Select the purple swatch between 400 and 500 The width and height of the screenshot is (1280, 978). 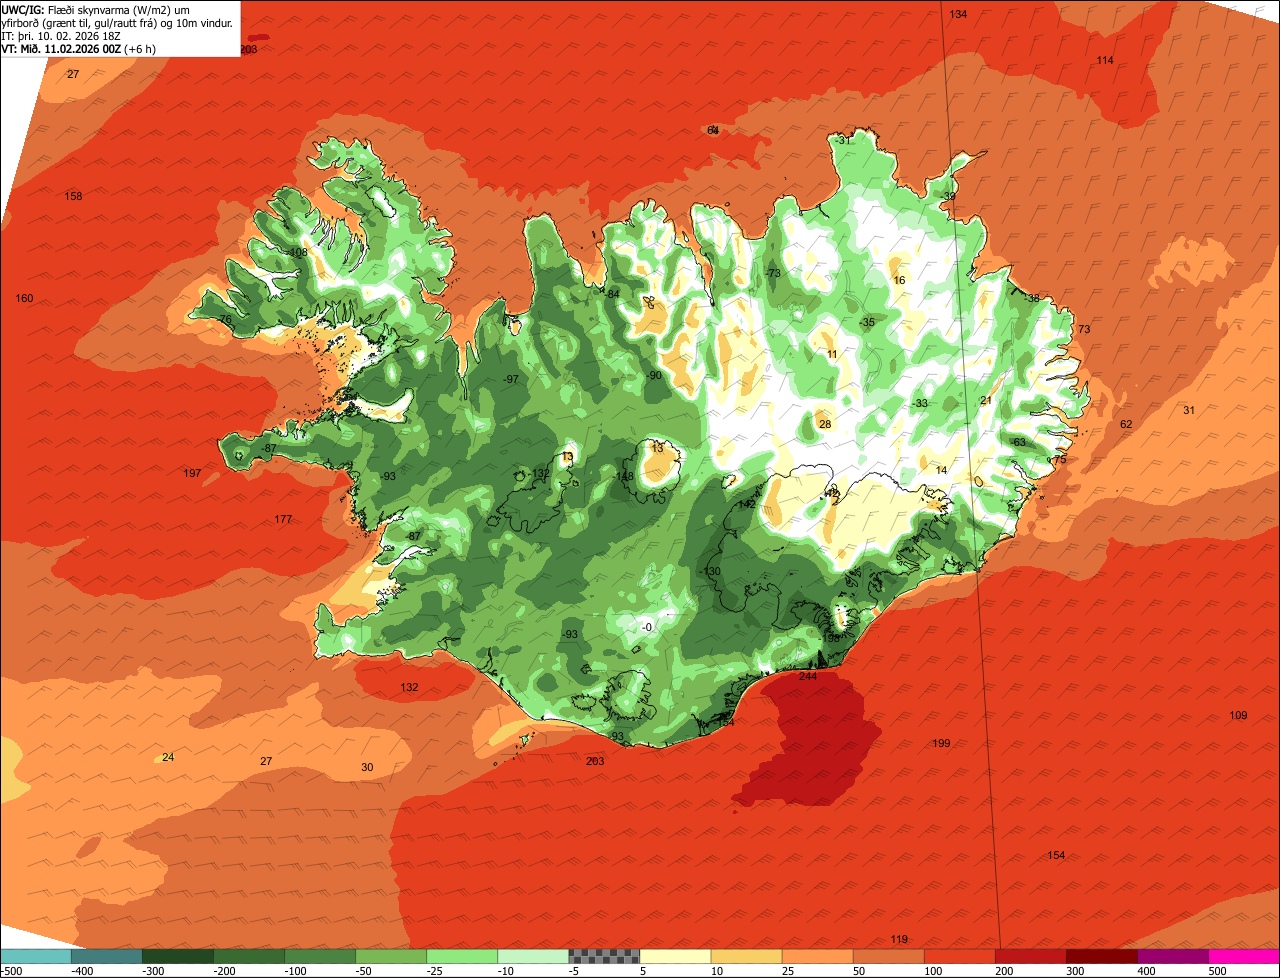[x=1171, y=956]
